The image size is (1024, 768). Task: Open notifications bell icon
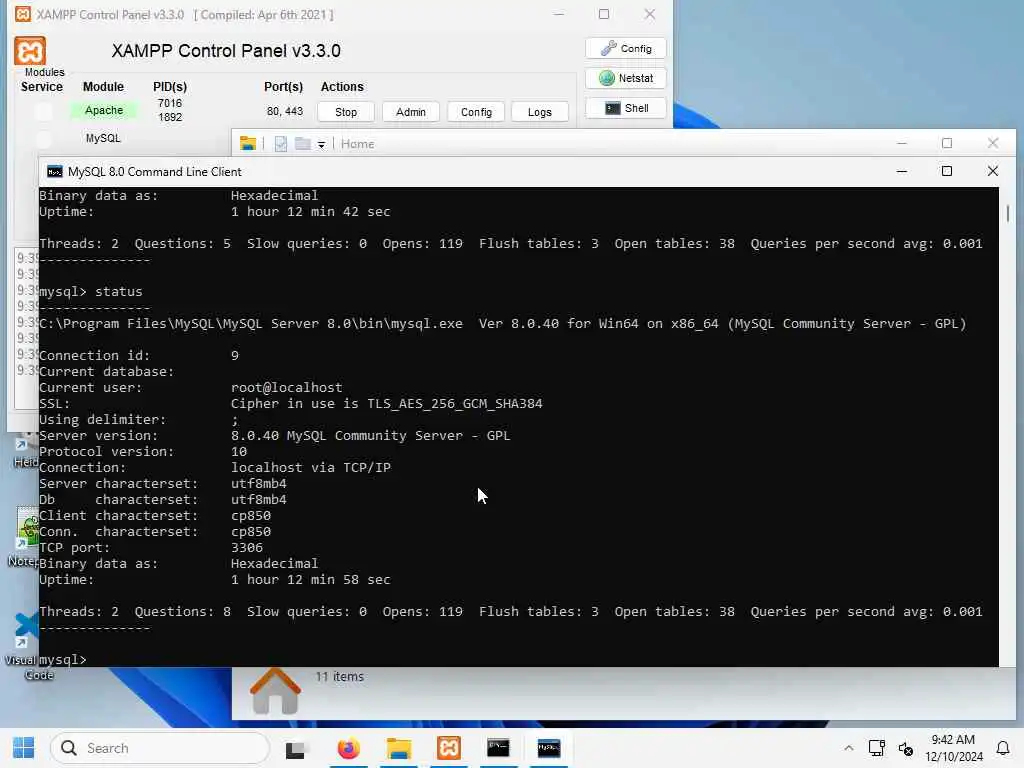pos(1003,748)
